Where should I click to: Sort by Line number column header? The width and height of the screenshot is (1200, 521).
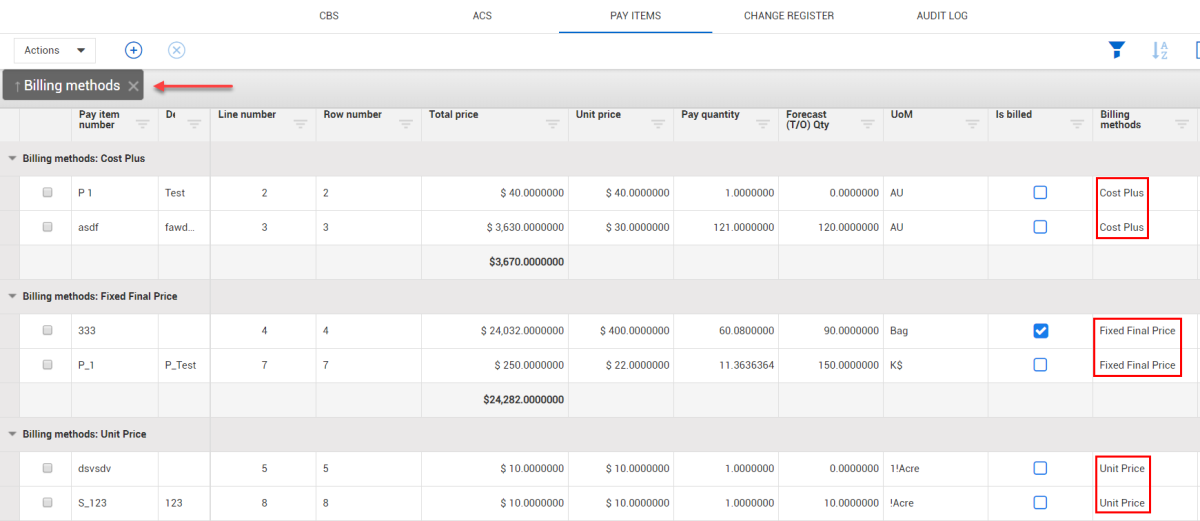[247, 115]
